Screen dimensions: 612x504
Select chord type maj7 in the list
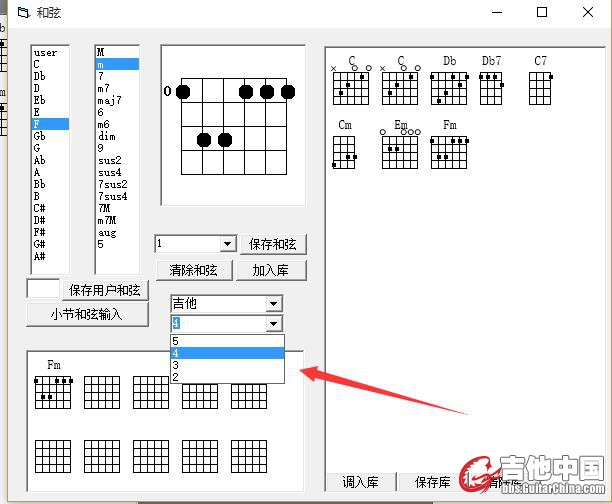(x=108, y=100)
